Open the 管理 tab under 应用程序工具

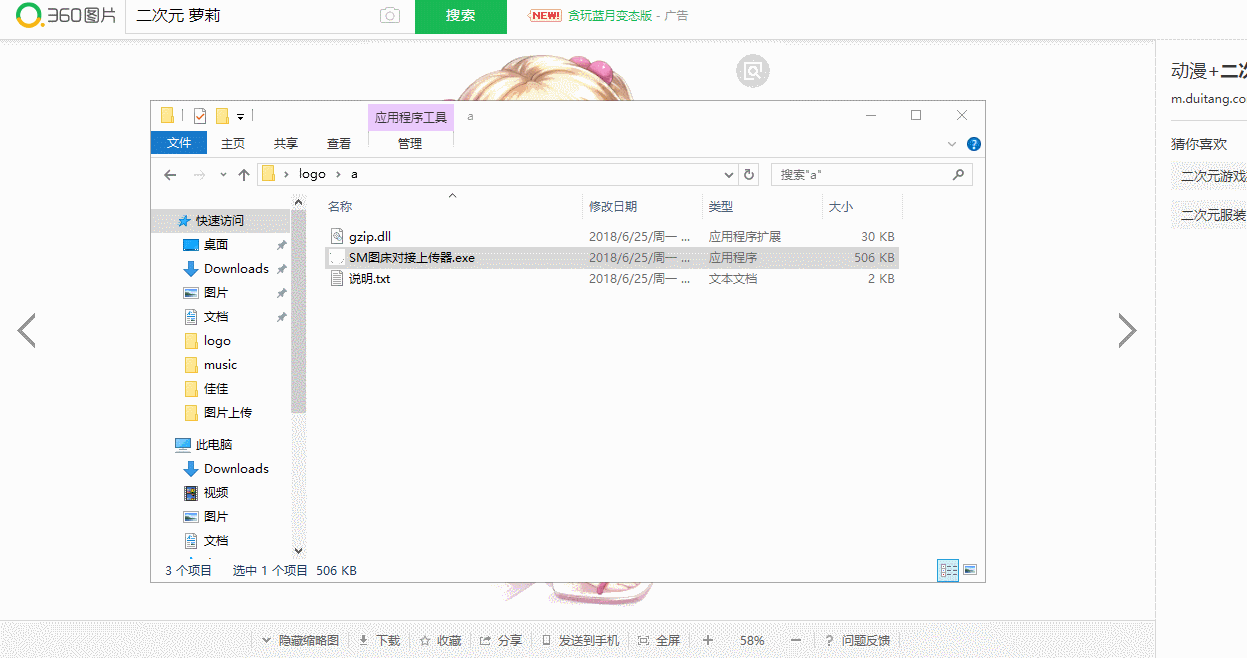point(410,143)
